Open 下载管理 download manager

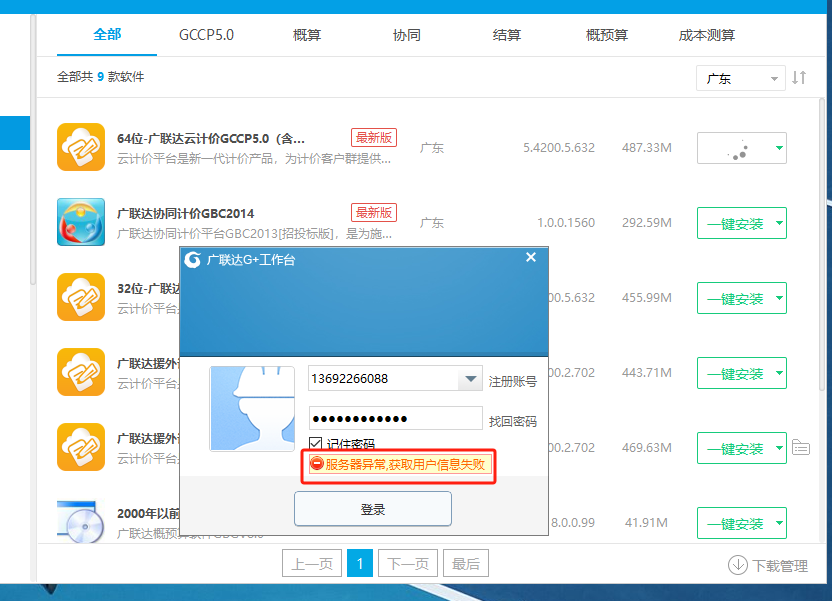768,565
